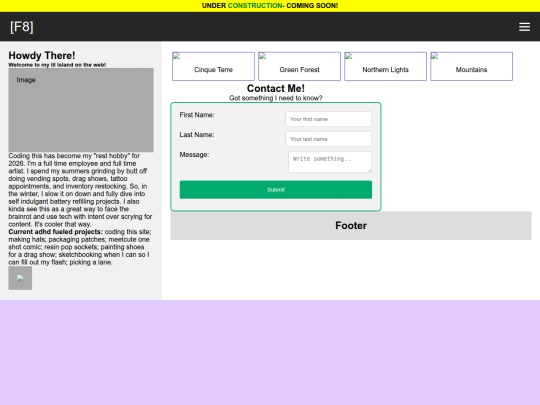Viewport: 540px width, 405px height.
Task: Open the Mountains gallery card
Action: (471, 66)
